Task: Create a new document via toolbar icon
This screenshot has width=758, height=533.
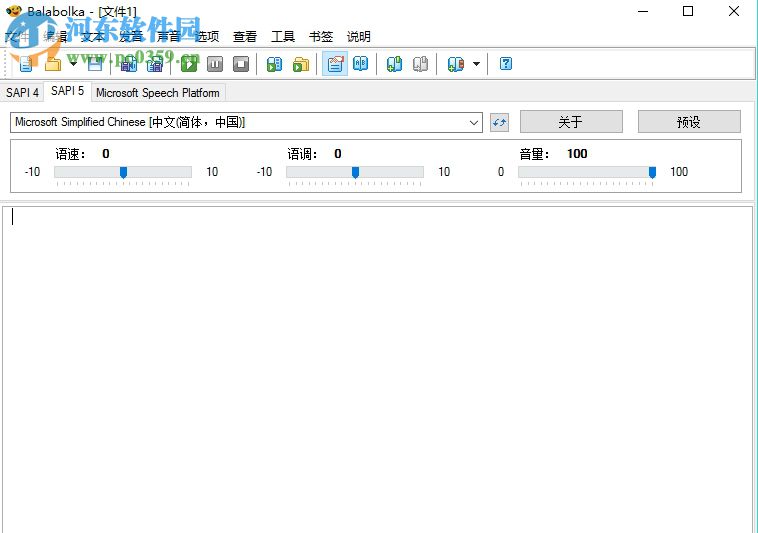Action: [x=26, y=64]
